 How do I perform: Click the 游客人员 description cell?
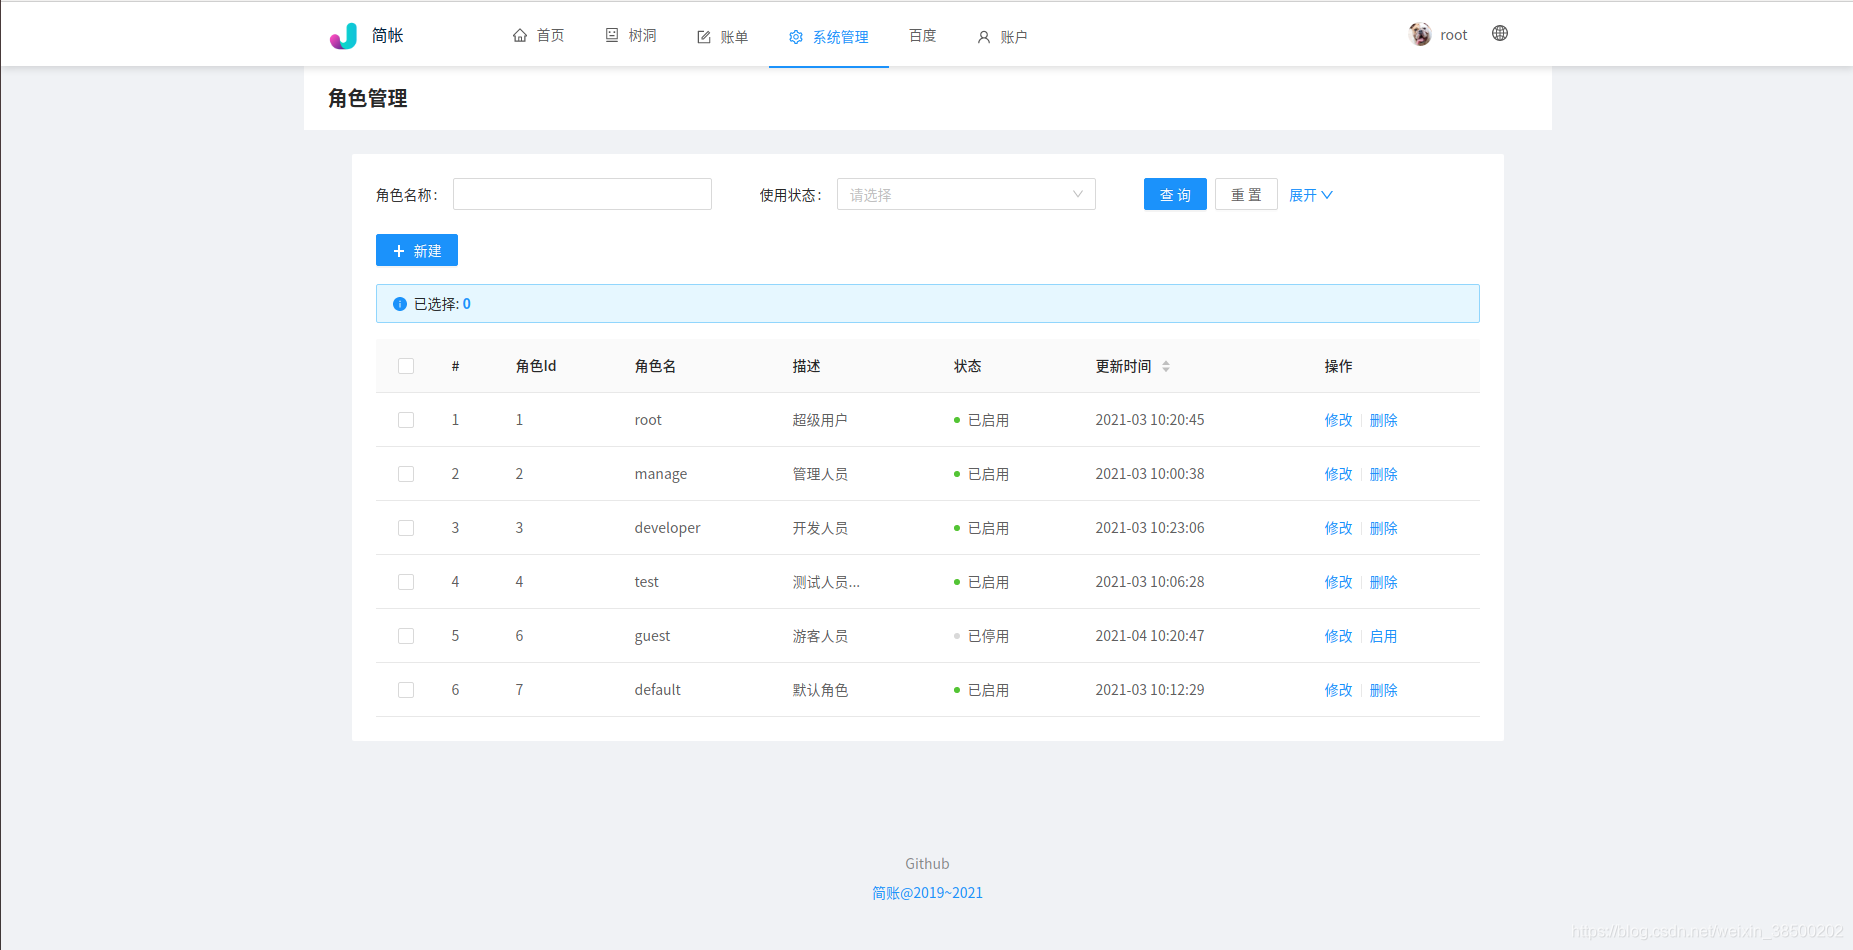tap(820, 636)
